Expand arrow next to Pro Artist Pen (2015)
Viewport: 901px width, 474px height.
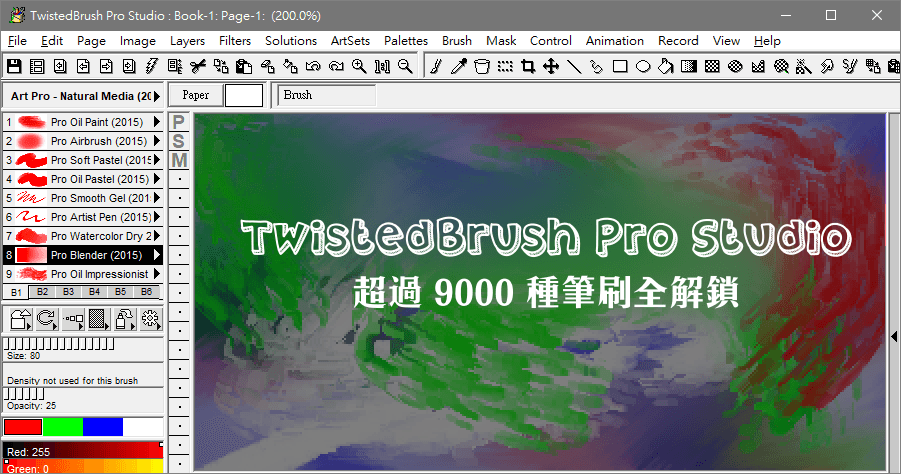[x=157, y=217]
